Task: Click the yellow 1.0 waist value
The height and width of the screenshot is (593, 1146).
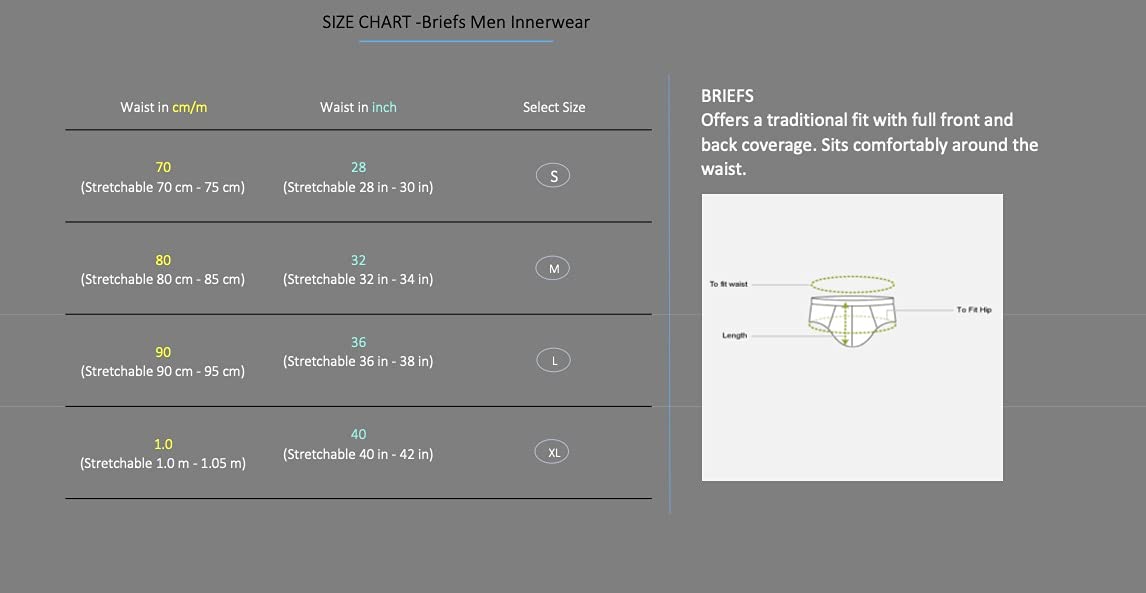Action: pyautogui.click(x=163, y=444)
